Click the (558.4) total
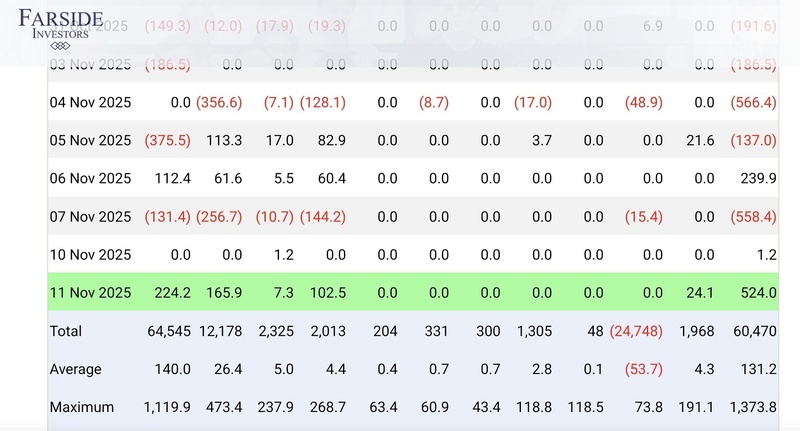Screen dimensions: 800x431 pyautogui.click(x=753, y=217)
